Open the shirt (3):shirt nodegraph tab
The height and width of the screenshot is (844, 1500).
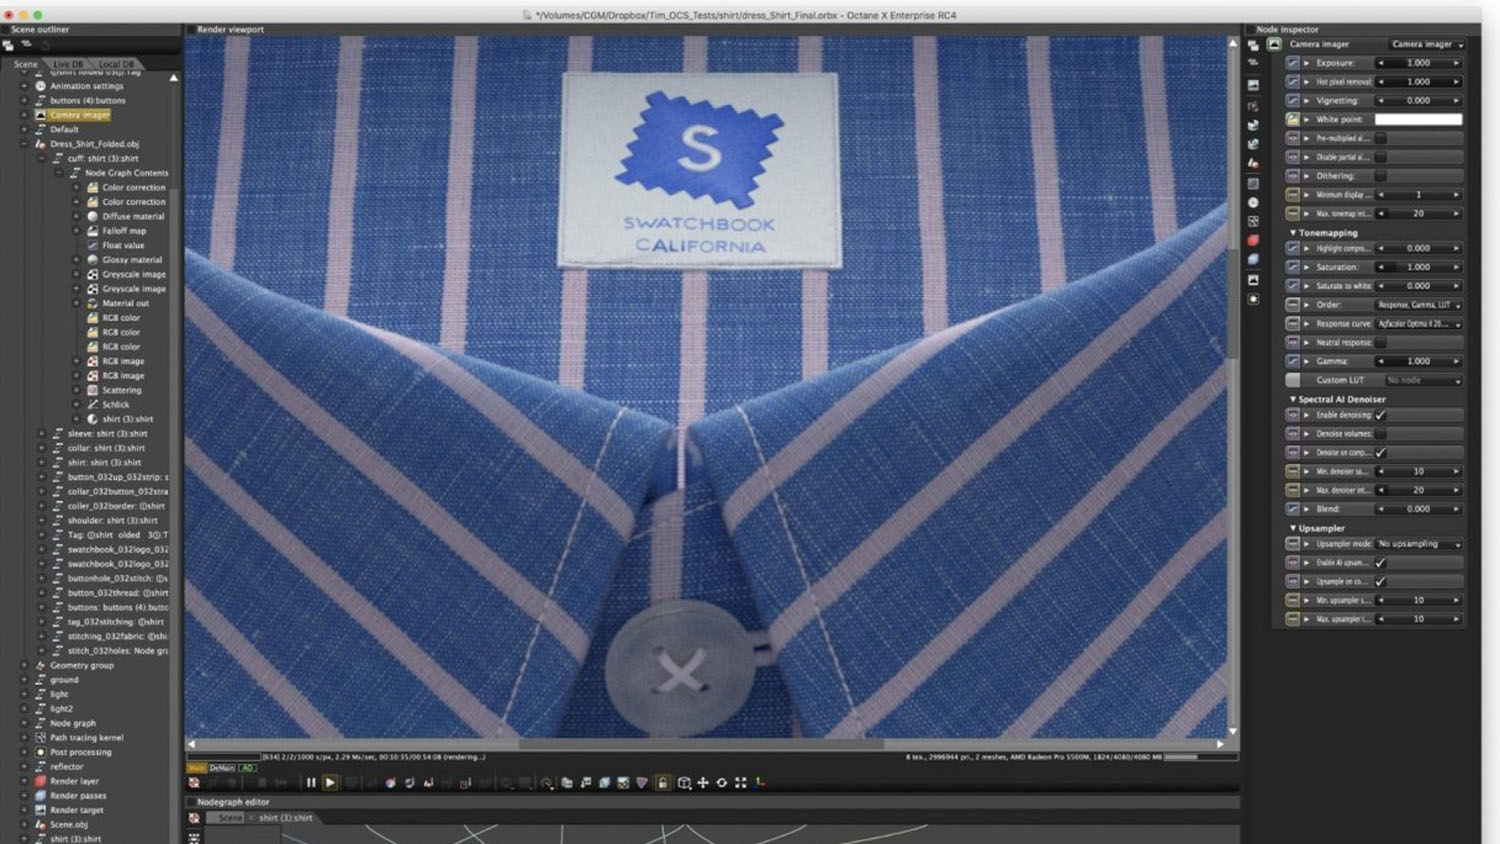[x=286, y=818]
